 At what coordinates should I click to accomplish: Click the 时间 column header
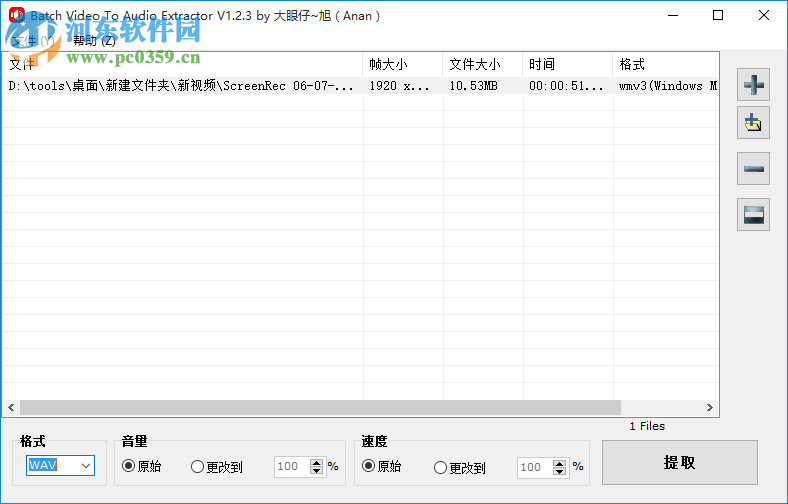[567, 64]
